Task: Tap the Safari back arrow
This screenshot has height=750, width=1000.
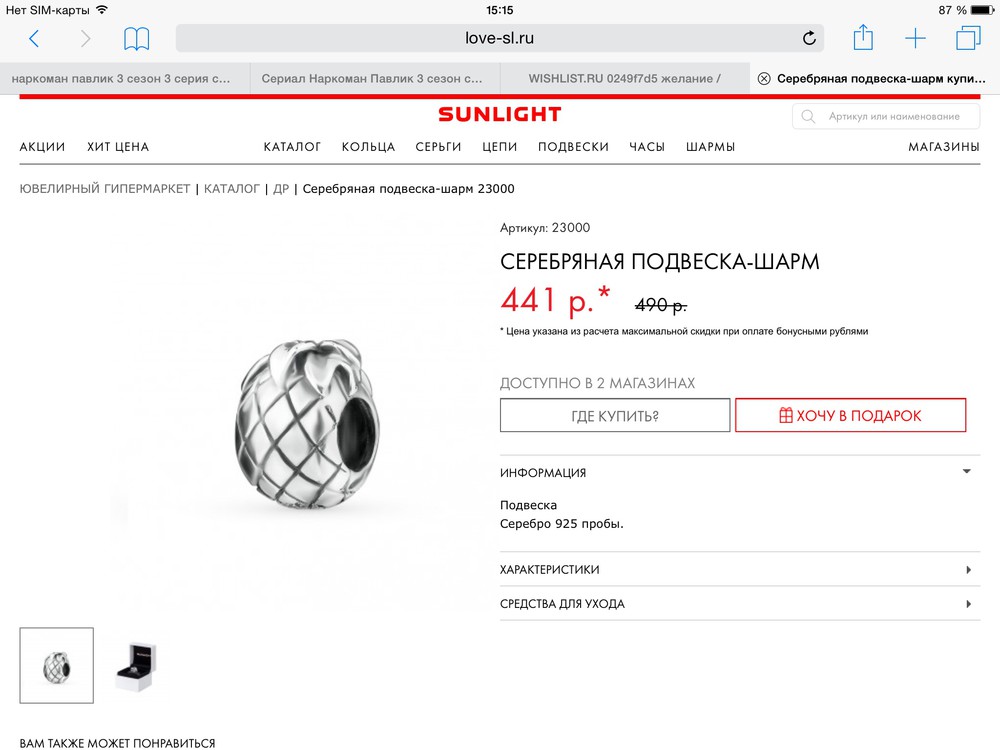Action: point(34,38)
